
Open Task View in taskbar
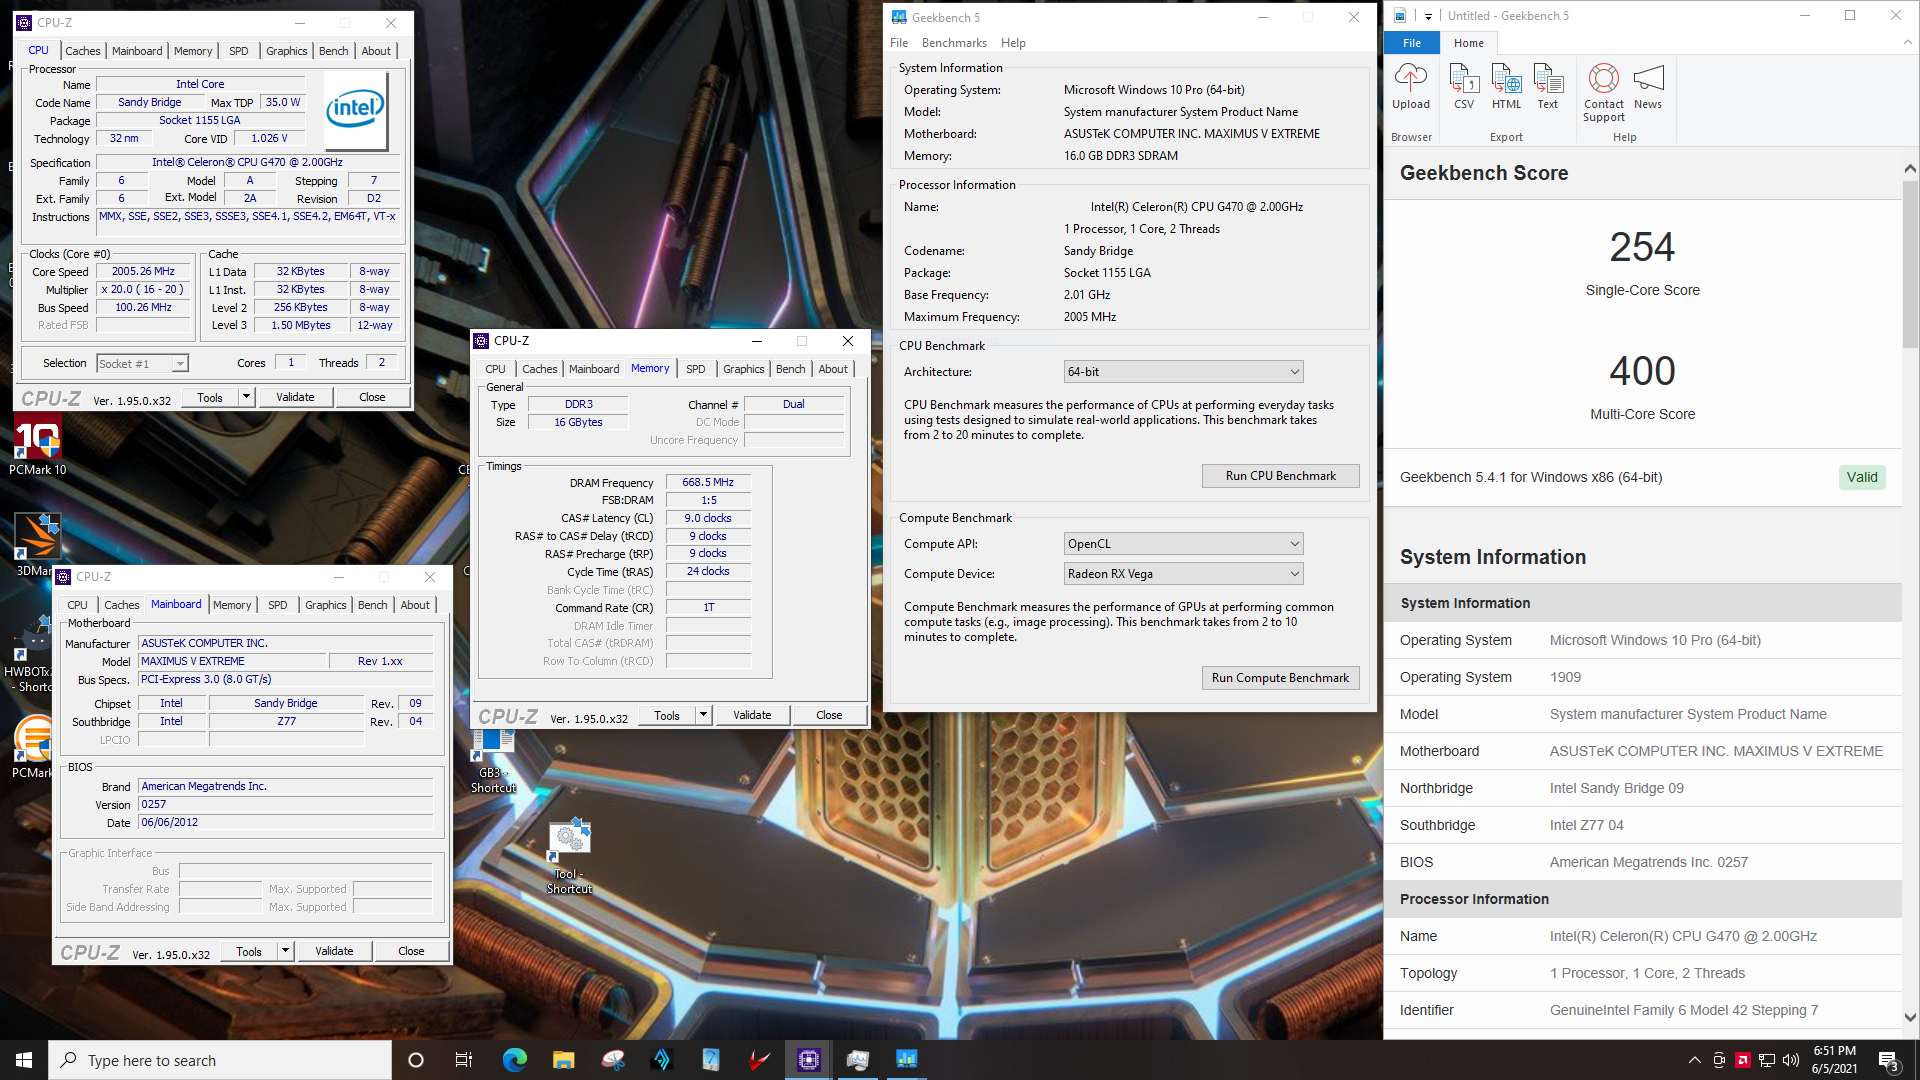tap(464, 1060)
